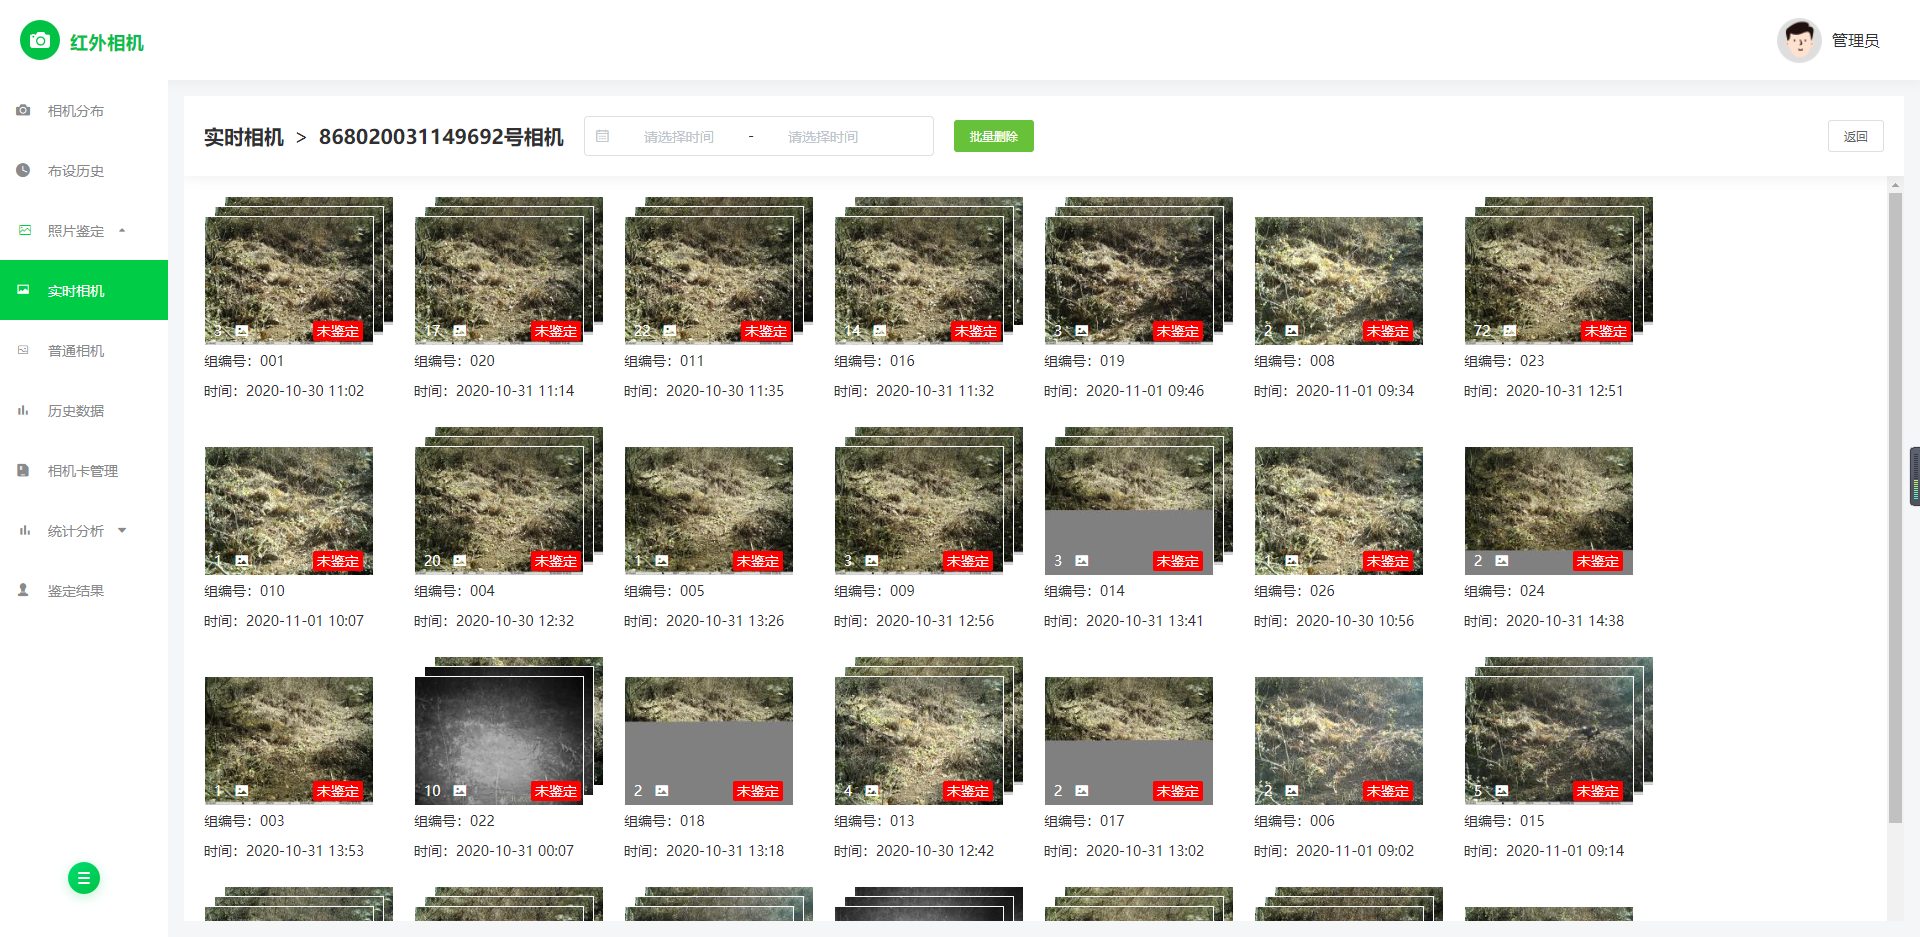Open the 布设历史 menu item
The width and height of the screenshot is (1920, 937).
[84, 170]
